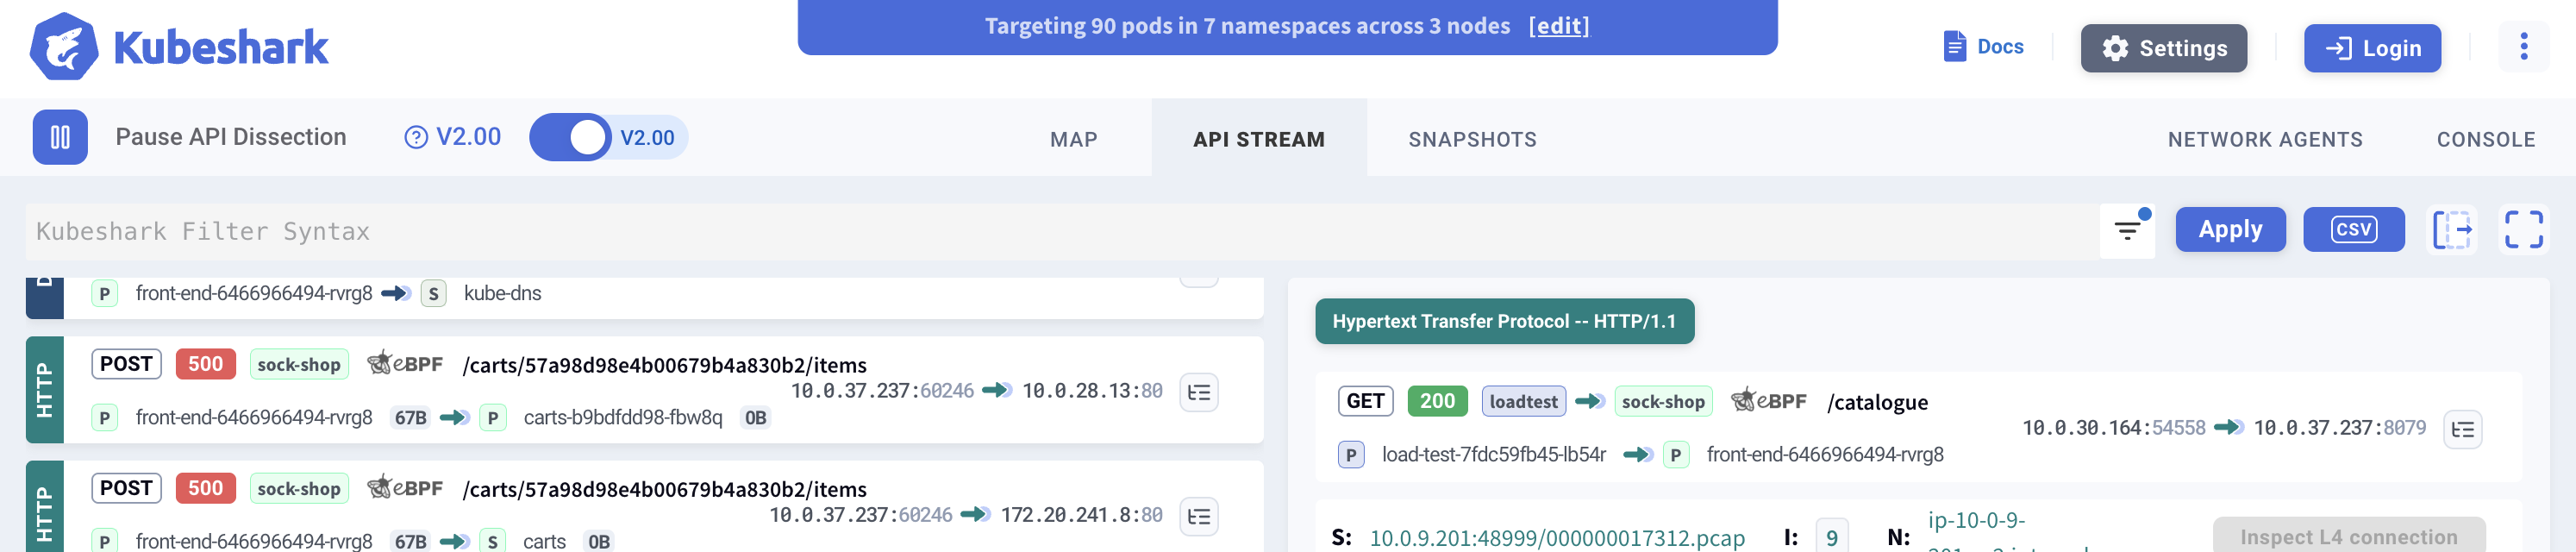Export traffic using the CSV button
The width and height of the screenshot is (2576, 552).
point(2352,230)
